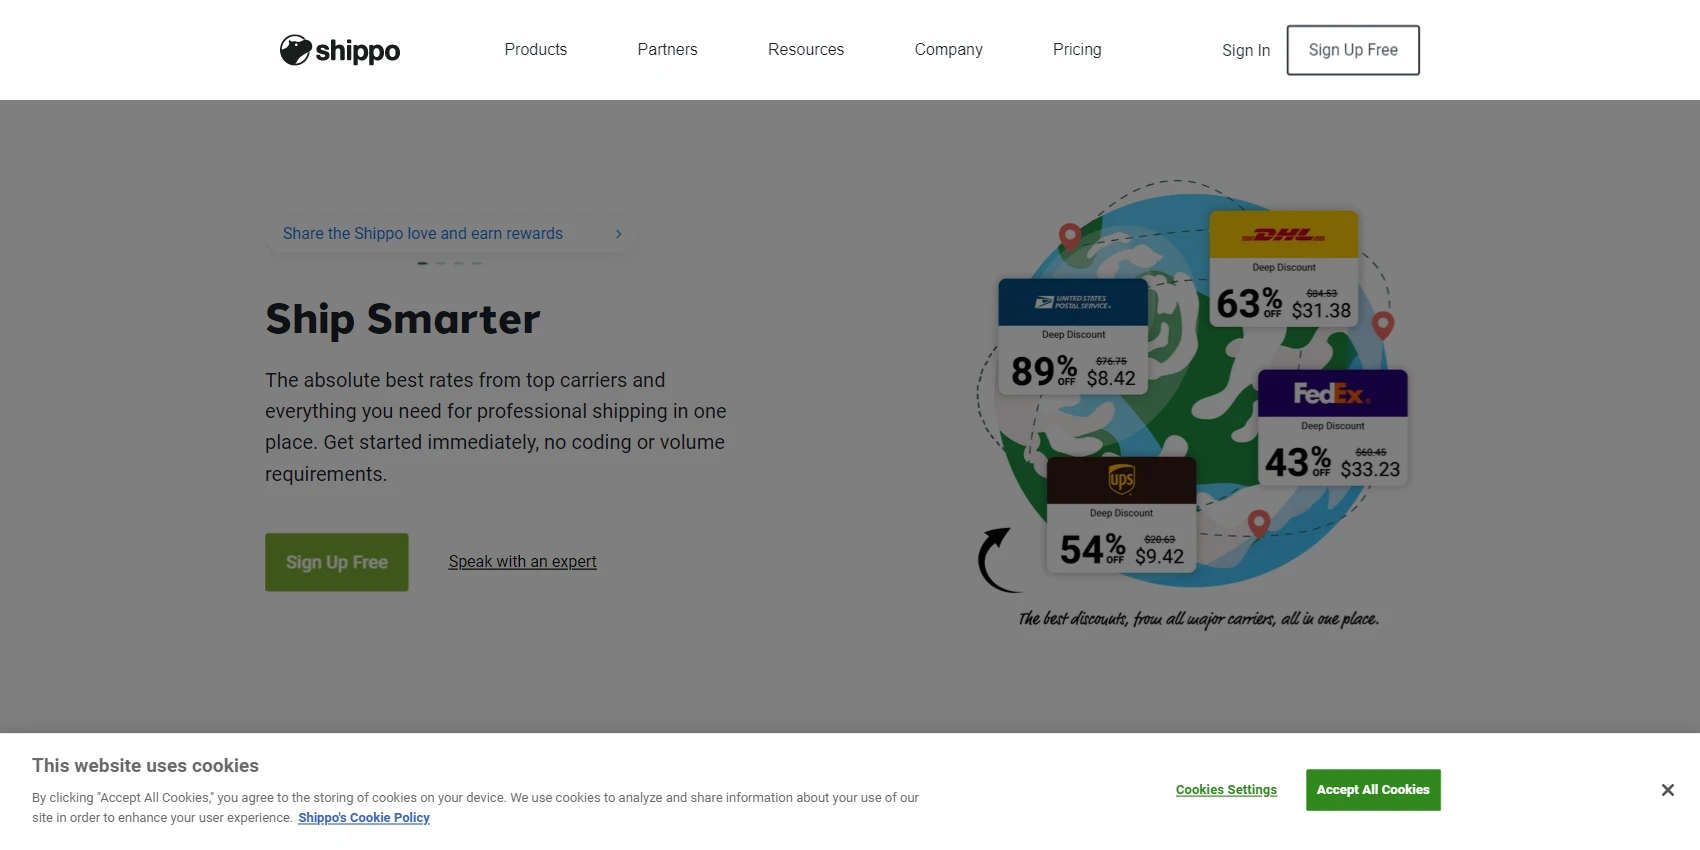
Task: Click Speak with an expert link
Action: coord(522,562)
